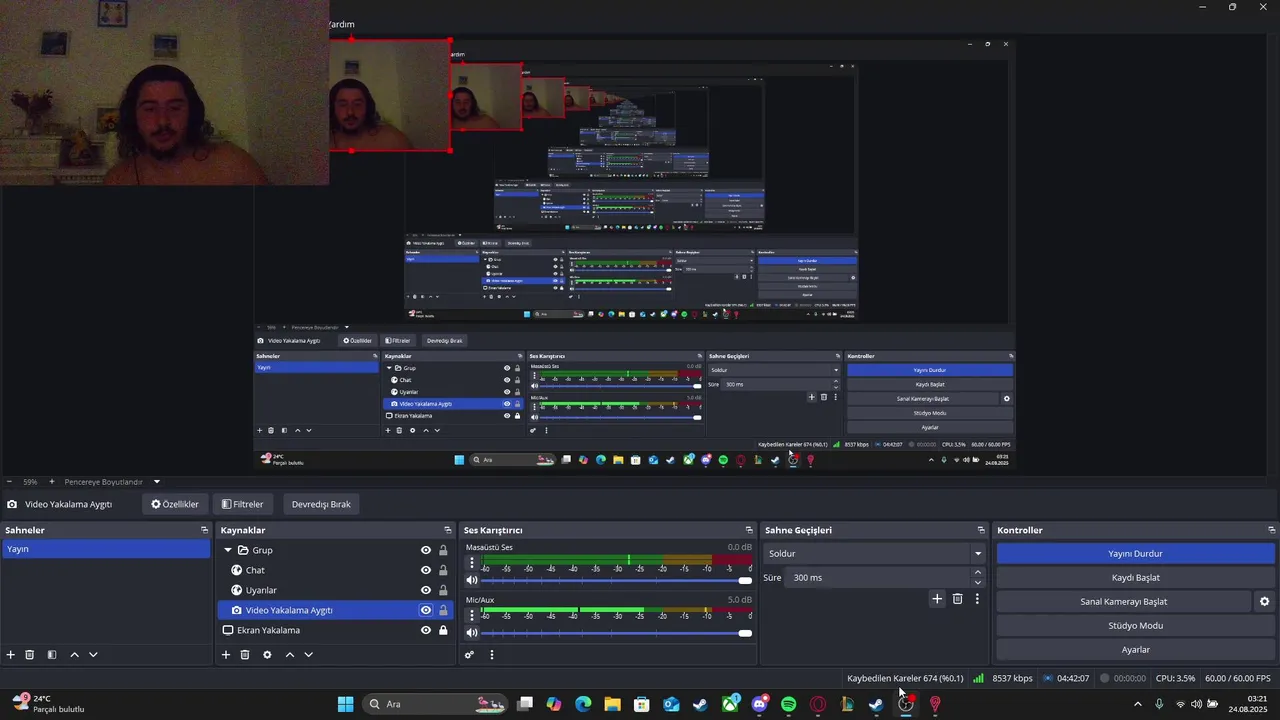
Task: Open audio mixer footer three-dot menu
Action: (491, 655)
